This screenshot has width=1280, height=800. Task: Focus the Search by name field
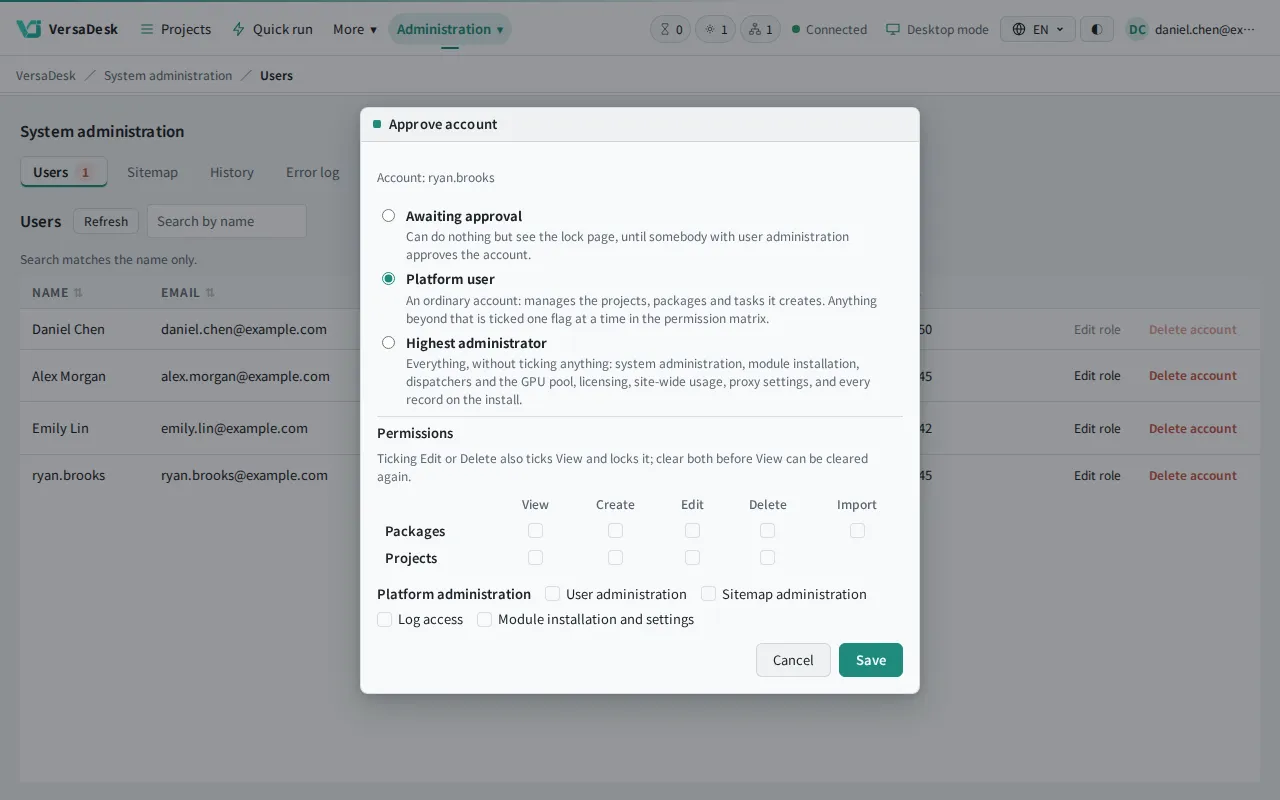227,221
